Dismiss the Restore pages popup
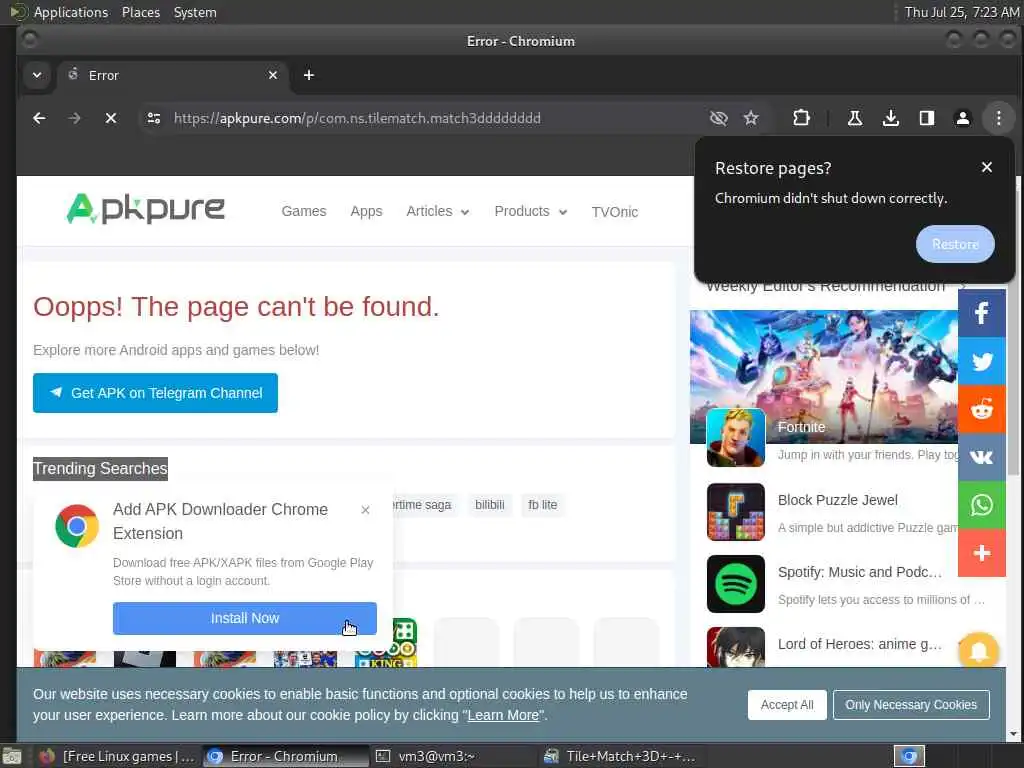This screenshot has height=768, width=1024. 987,167
